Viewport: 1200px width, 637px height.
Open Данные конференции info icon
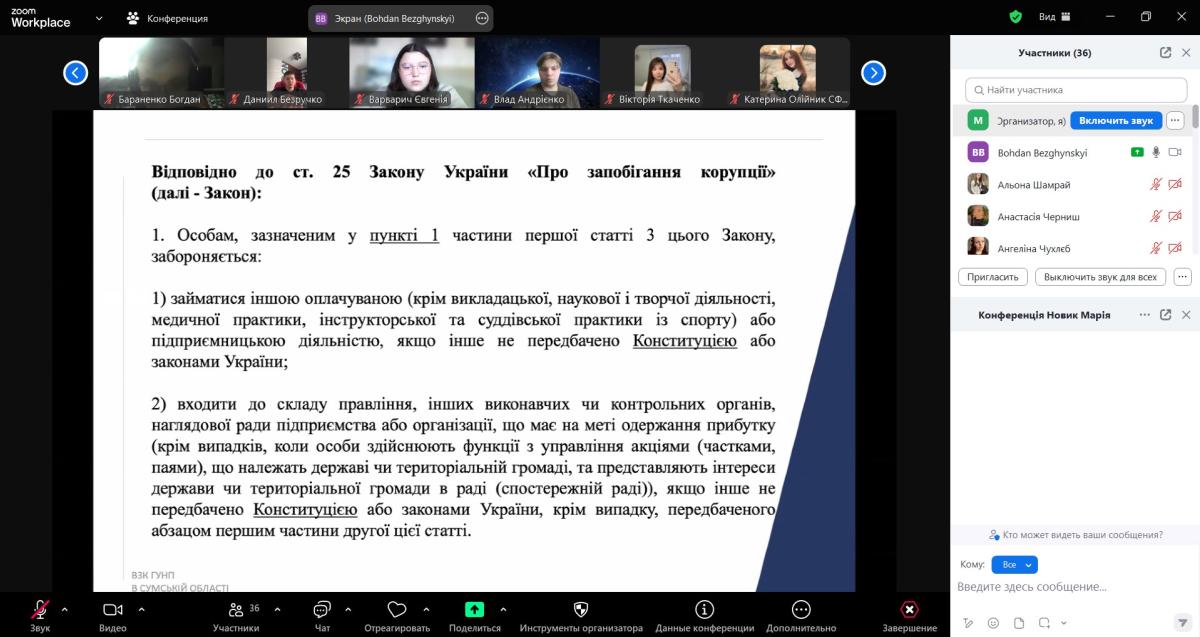[704, 610]
